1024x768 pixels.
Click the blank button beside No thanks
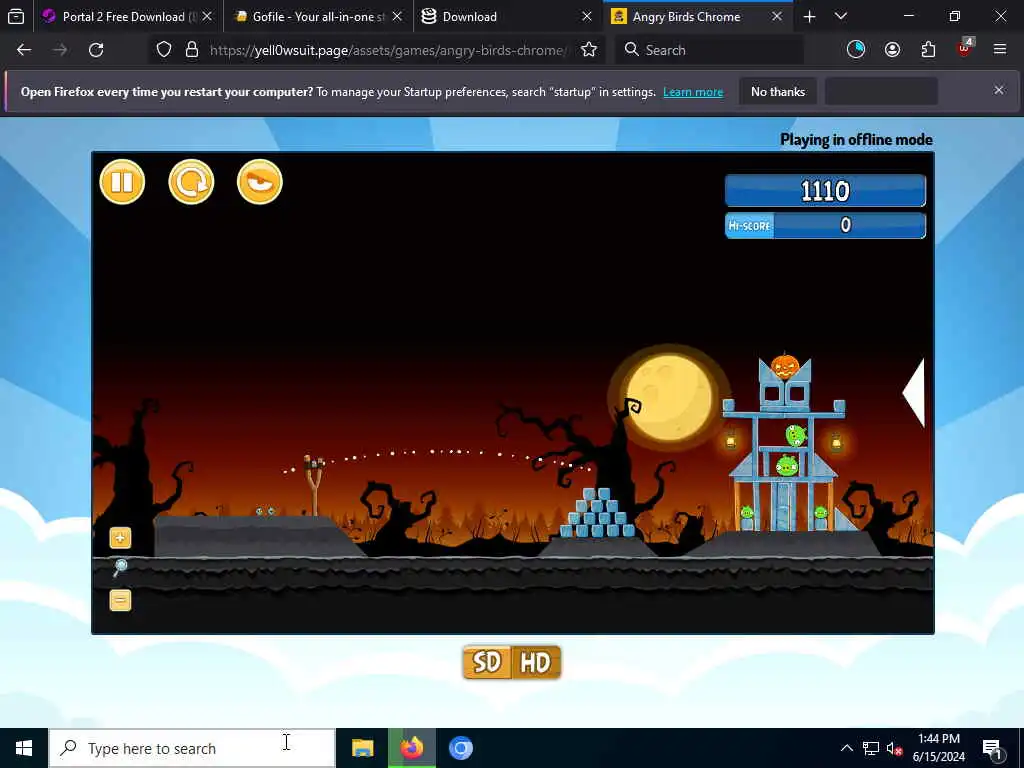882,91
